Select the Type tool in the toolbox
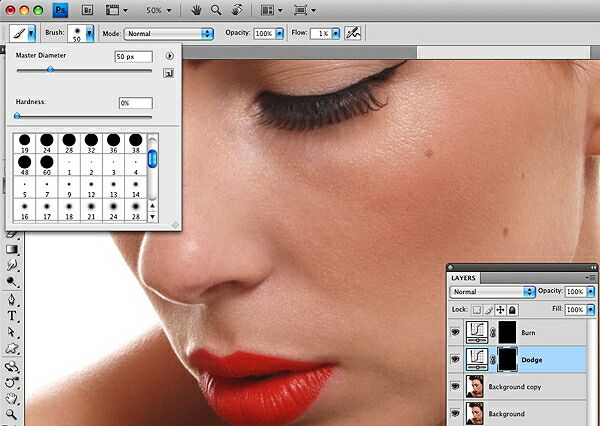The image size is (600, 426). (12, 315)
